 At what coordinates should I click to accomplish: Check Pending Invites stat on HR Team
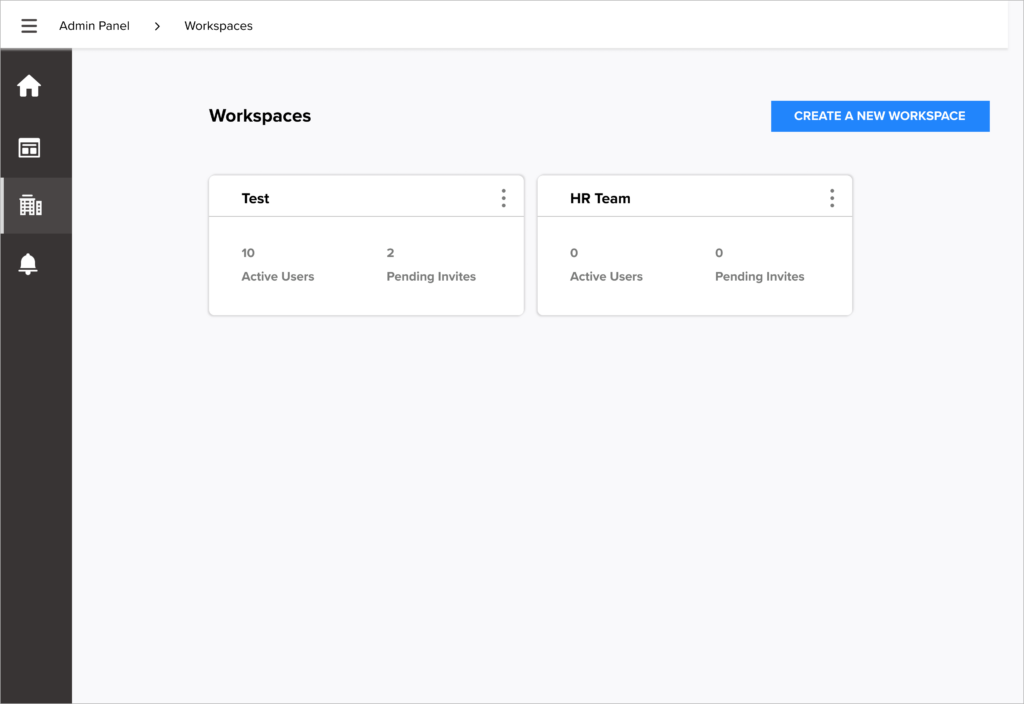(759, 264)
